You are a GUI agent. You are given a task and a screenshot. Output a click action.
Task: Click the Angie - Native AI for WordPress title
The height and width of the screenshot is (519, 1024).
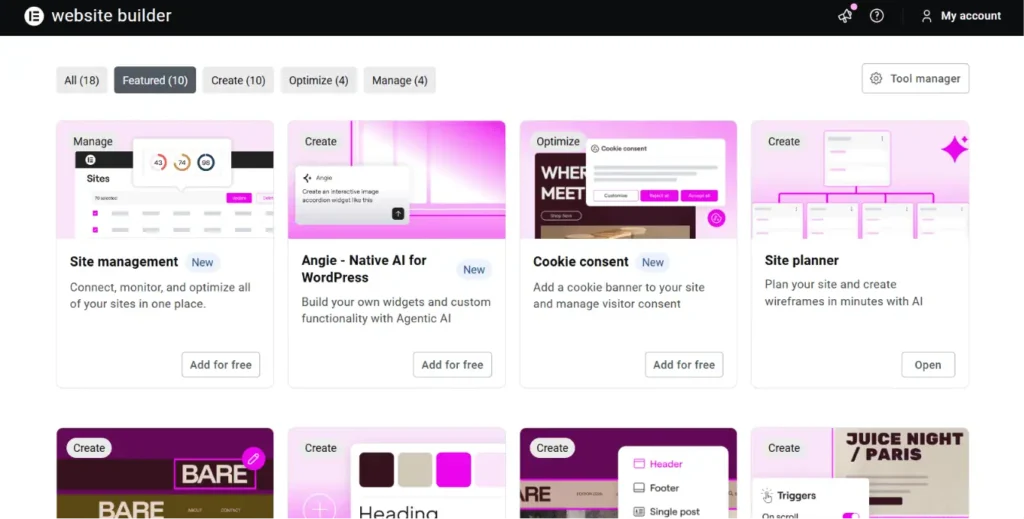click(x=364, y=268)
